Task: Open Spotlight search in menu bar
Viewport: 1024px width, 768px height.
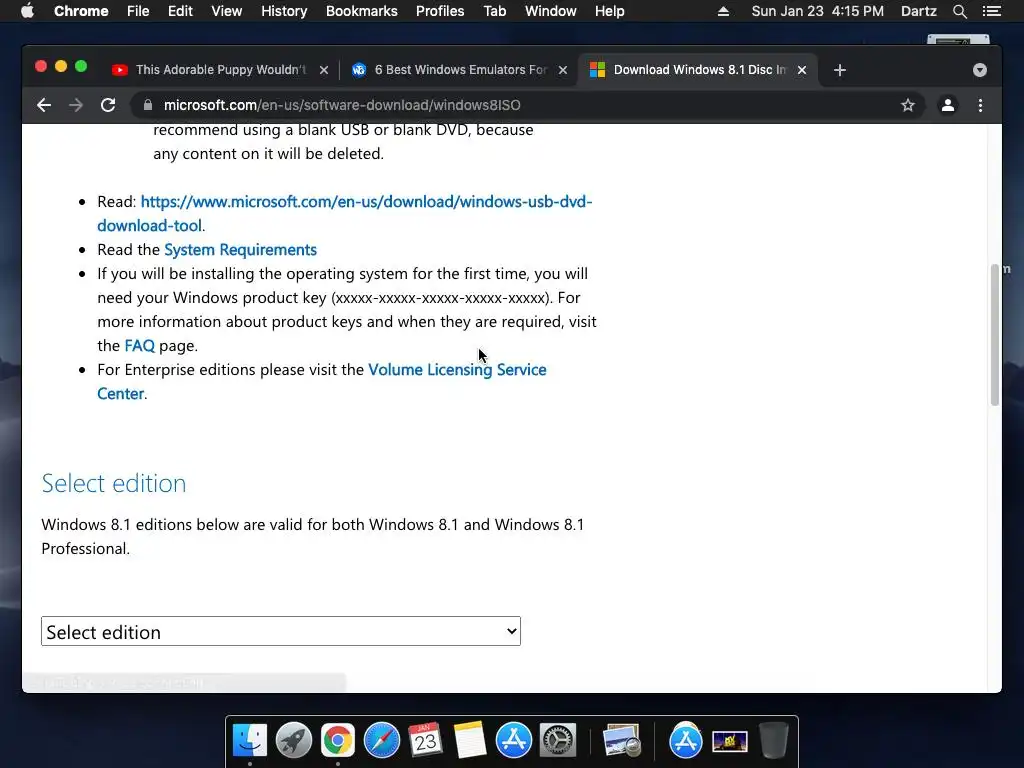Action: (959, 11)
